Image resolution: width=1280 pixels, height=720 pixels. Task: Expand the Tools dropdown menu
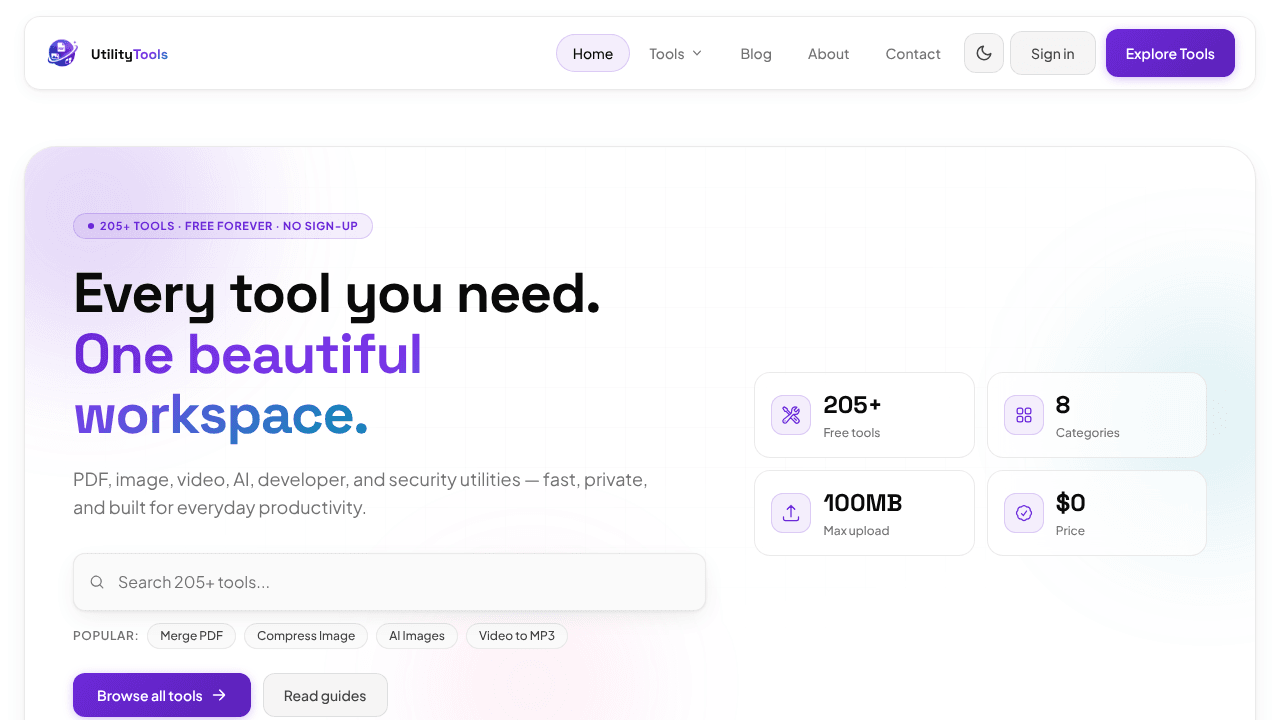(x=676, y=53)
